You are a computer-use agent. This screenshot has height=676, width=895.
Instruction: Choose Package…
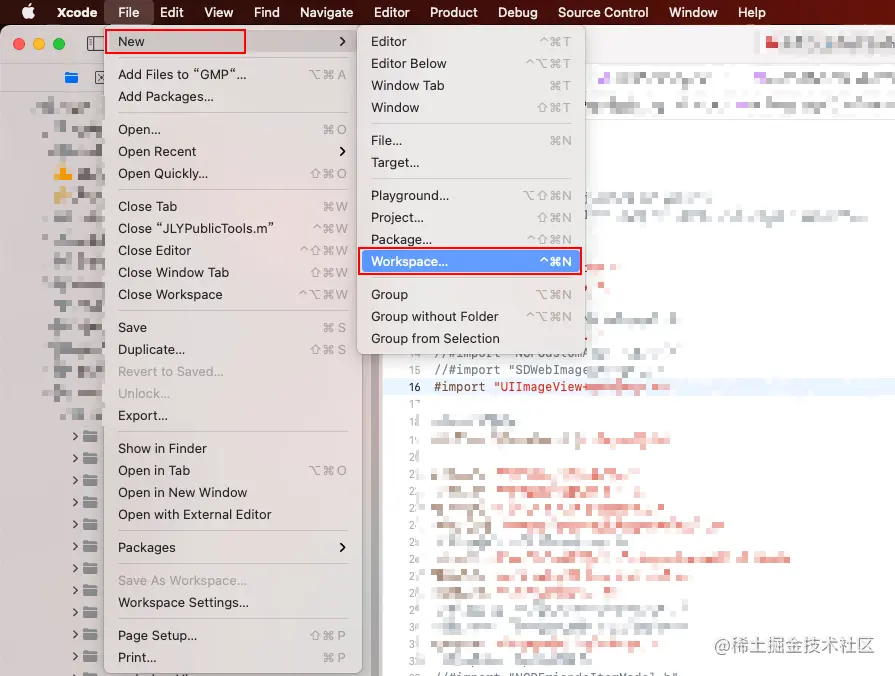[470, 240]
